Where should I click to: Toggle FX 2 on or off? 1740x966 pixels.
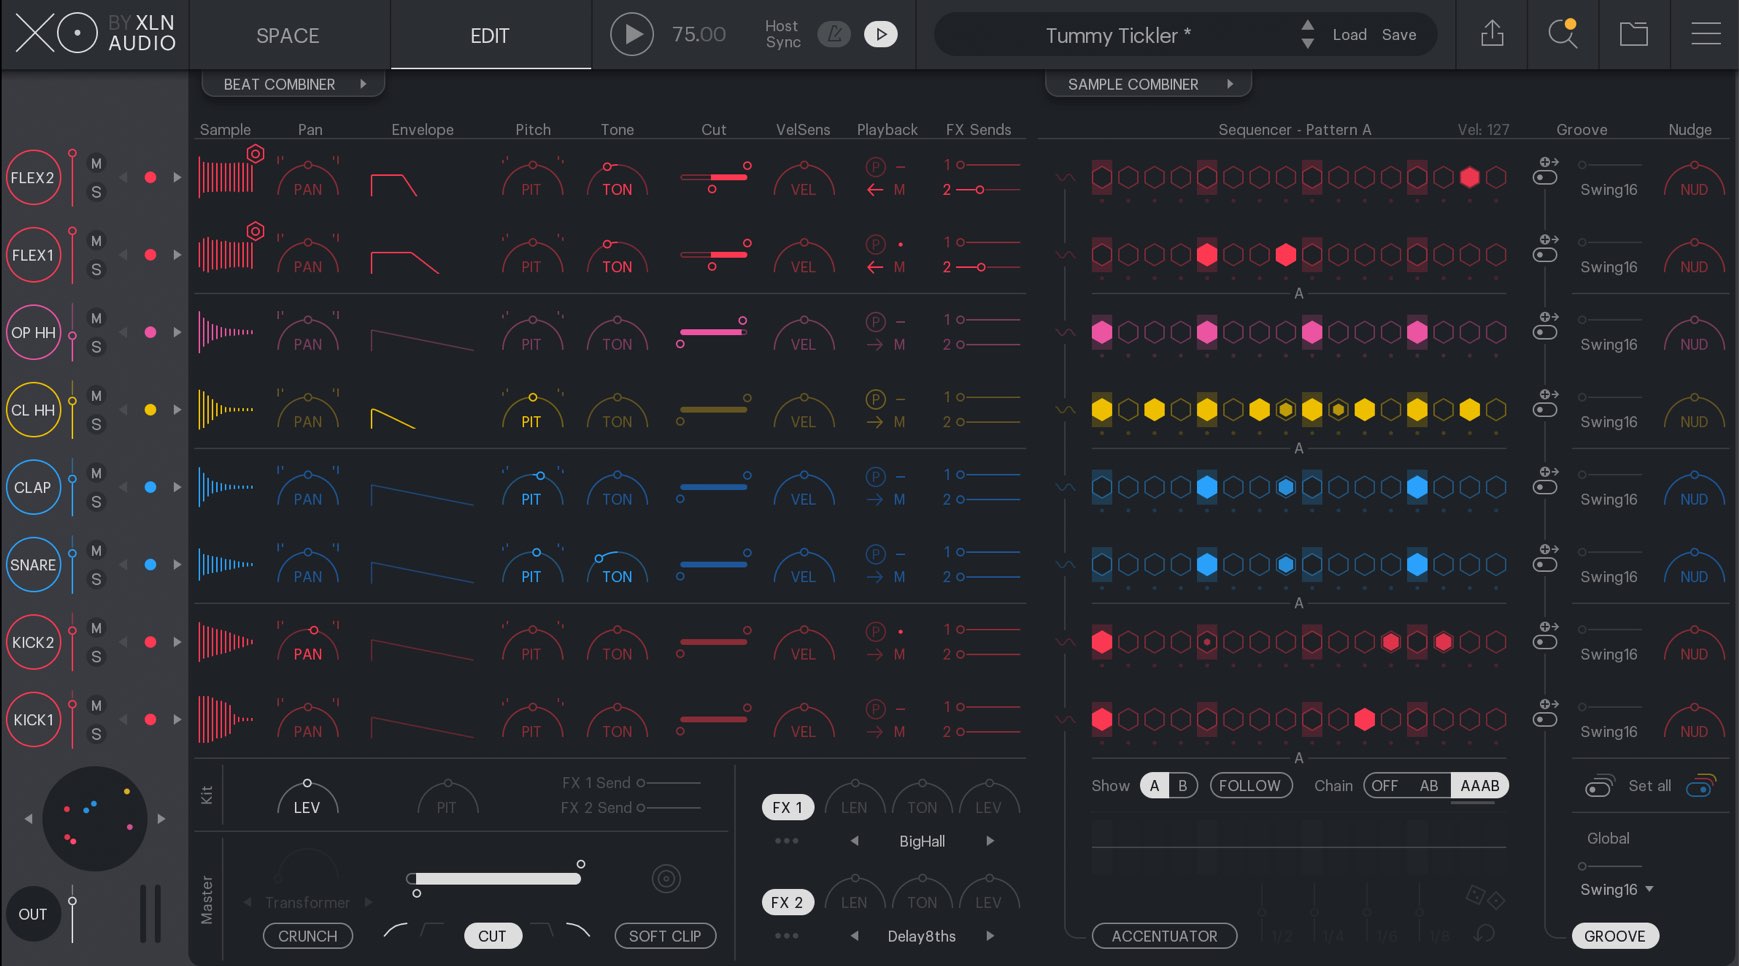pos(788,902)
